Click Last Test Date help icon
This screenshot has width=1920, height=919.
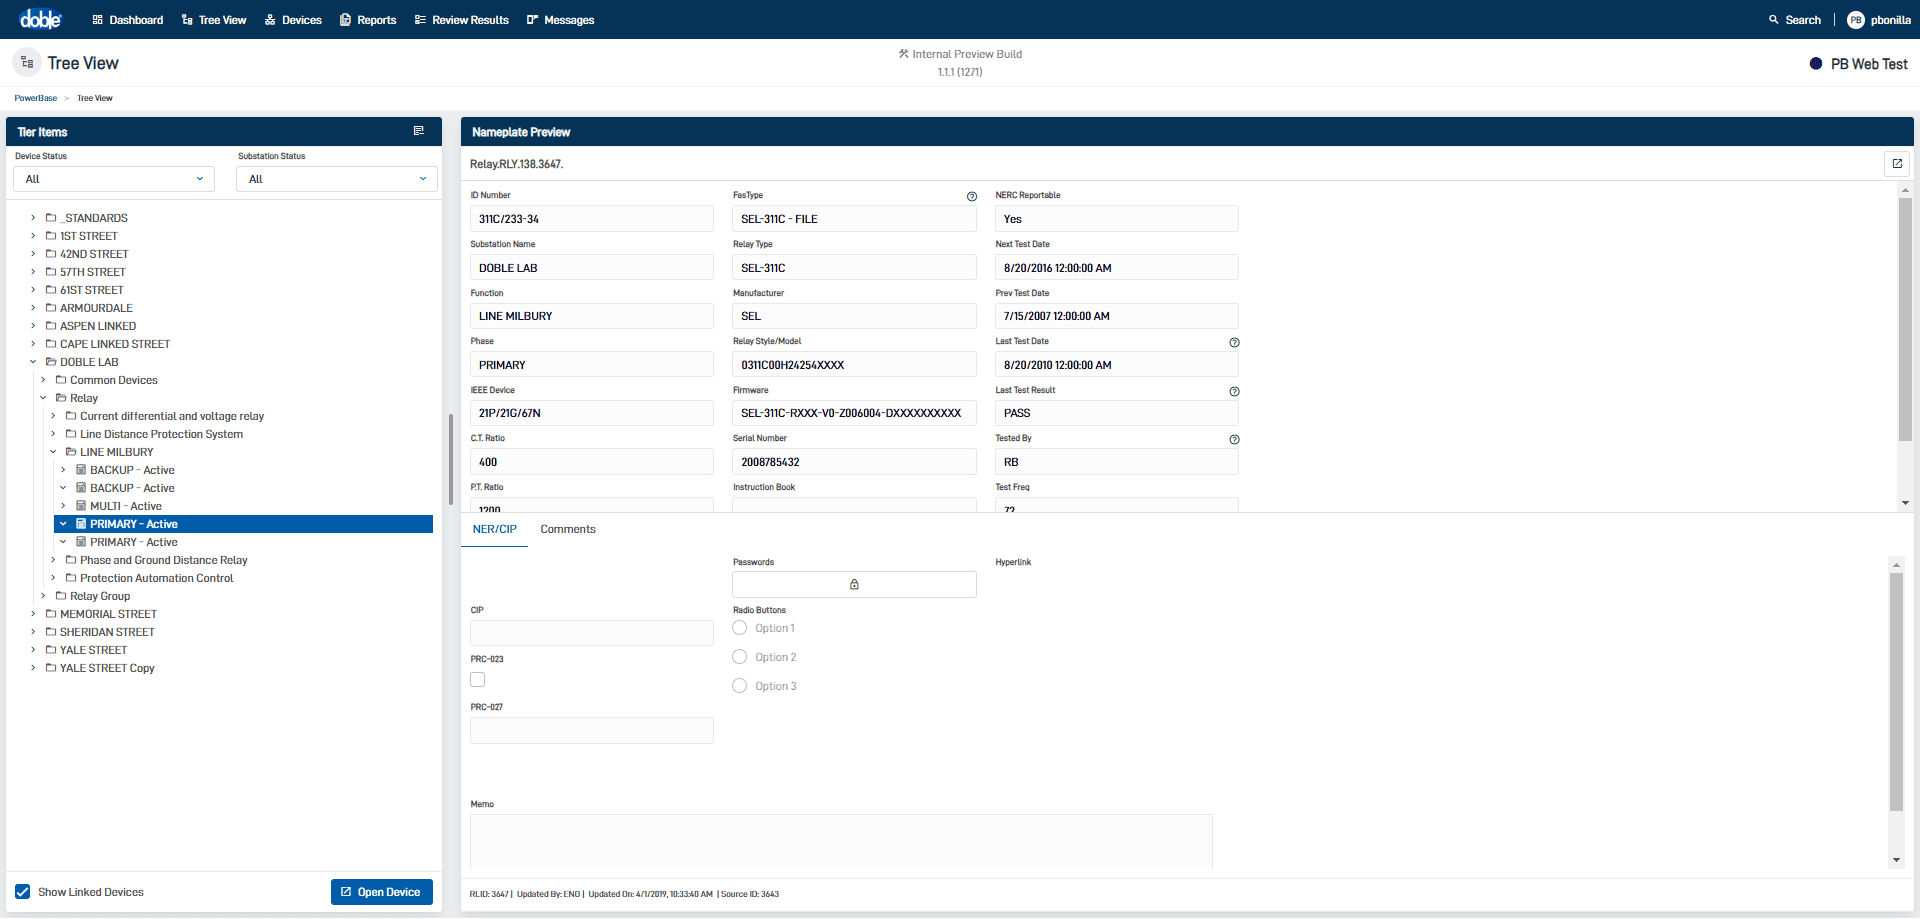pyautogui.click(x=1234, y=343)
